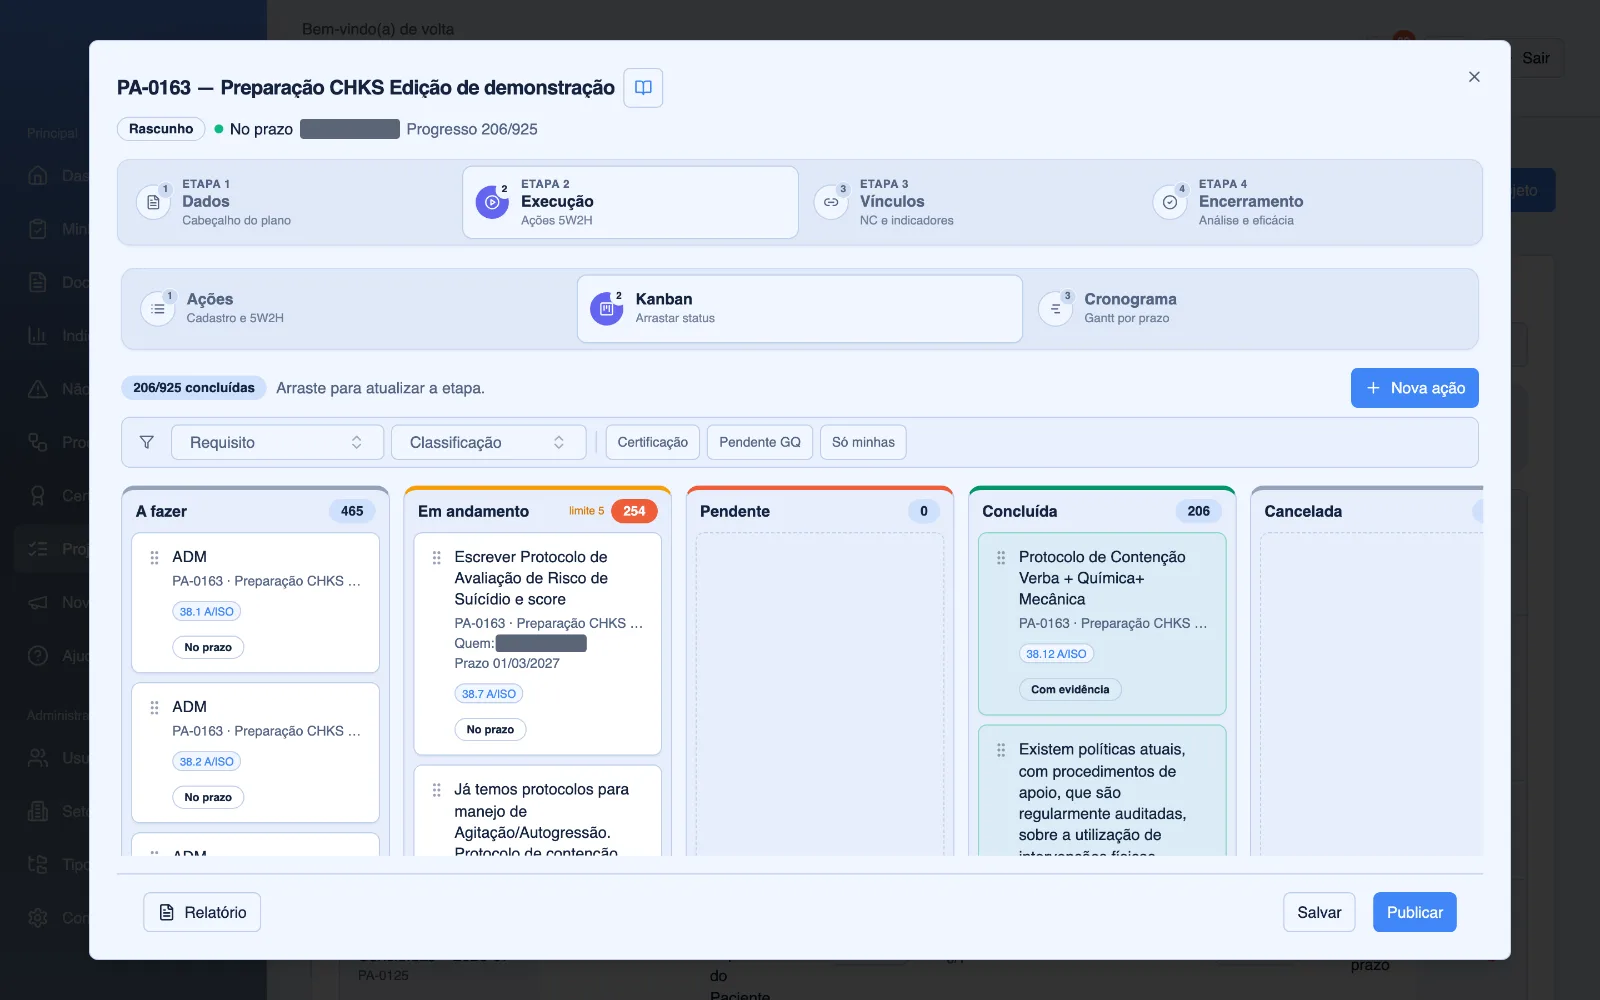Click Etapa 3 Vínculos link icon
This screenshot has width=1600, height=1000.
pos(831,202)
